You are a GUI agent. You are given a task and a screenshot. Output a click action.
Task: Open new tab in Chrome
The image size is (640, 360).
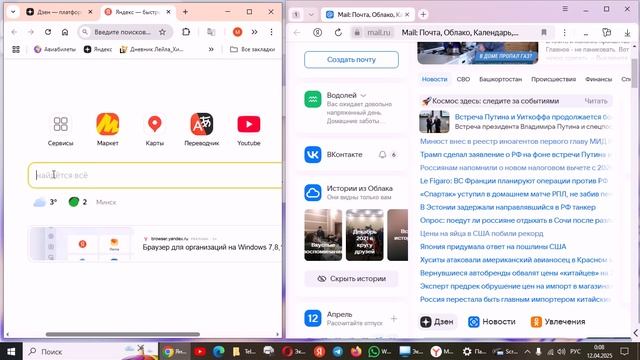pyautogui.click(x=185, y=12)
